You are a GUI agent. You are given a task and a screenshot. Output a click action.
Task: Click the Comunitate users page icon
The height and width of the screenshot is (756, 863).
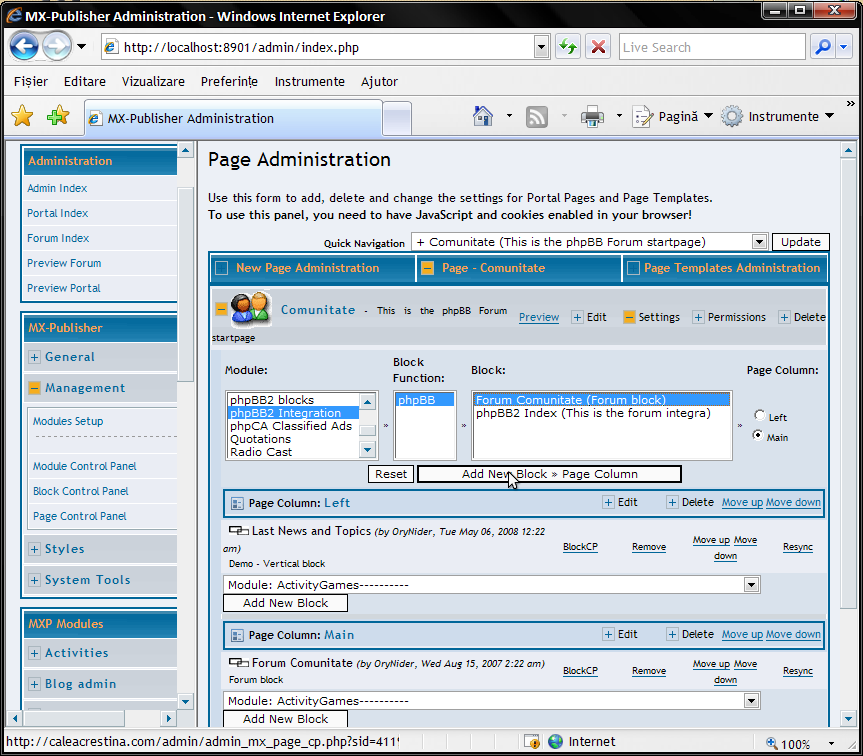coord(250,309)
